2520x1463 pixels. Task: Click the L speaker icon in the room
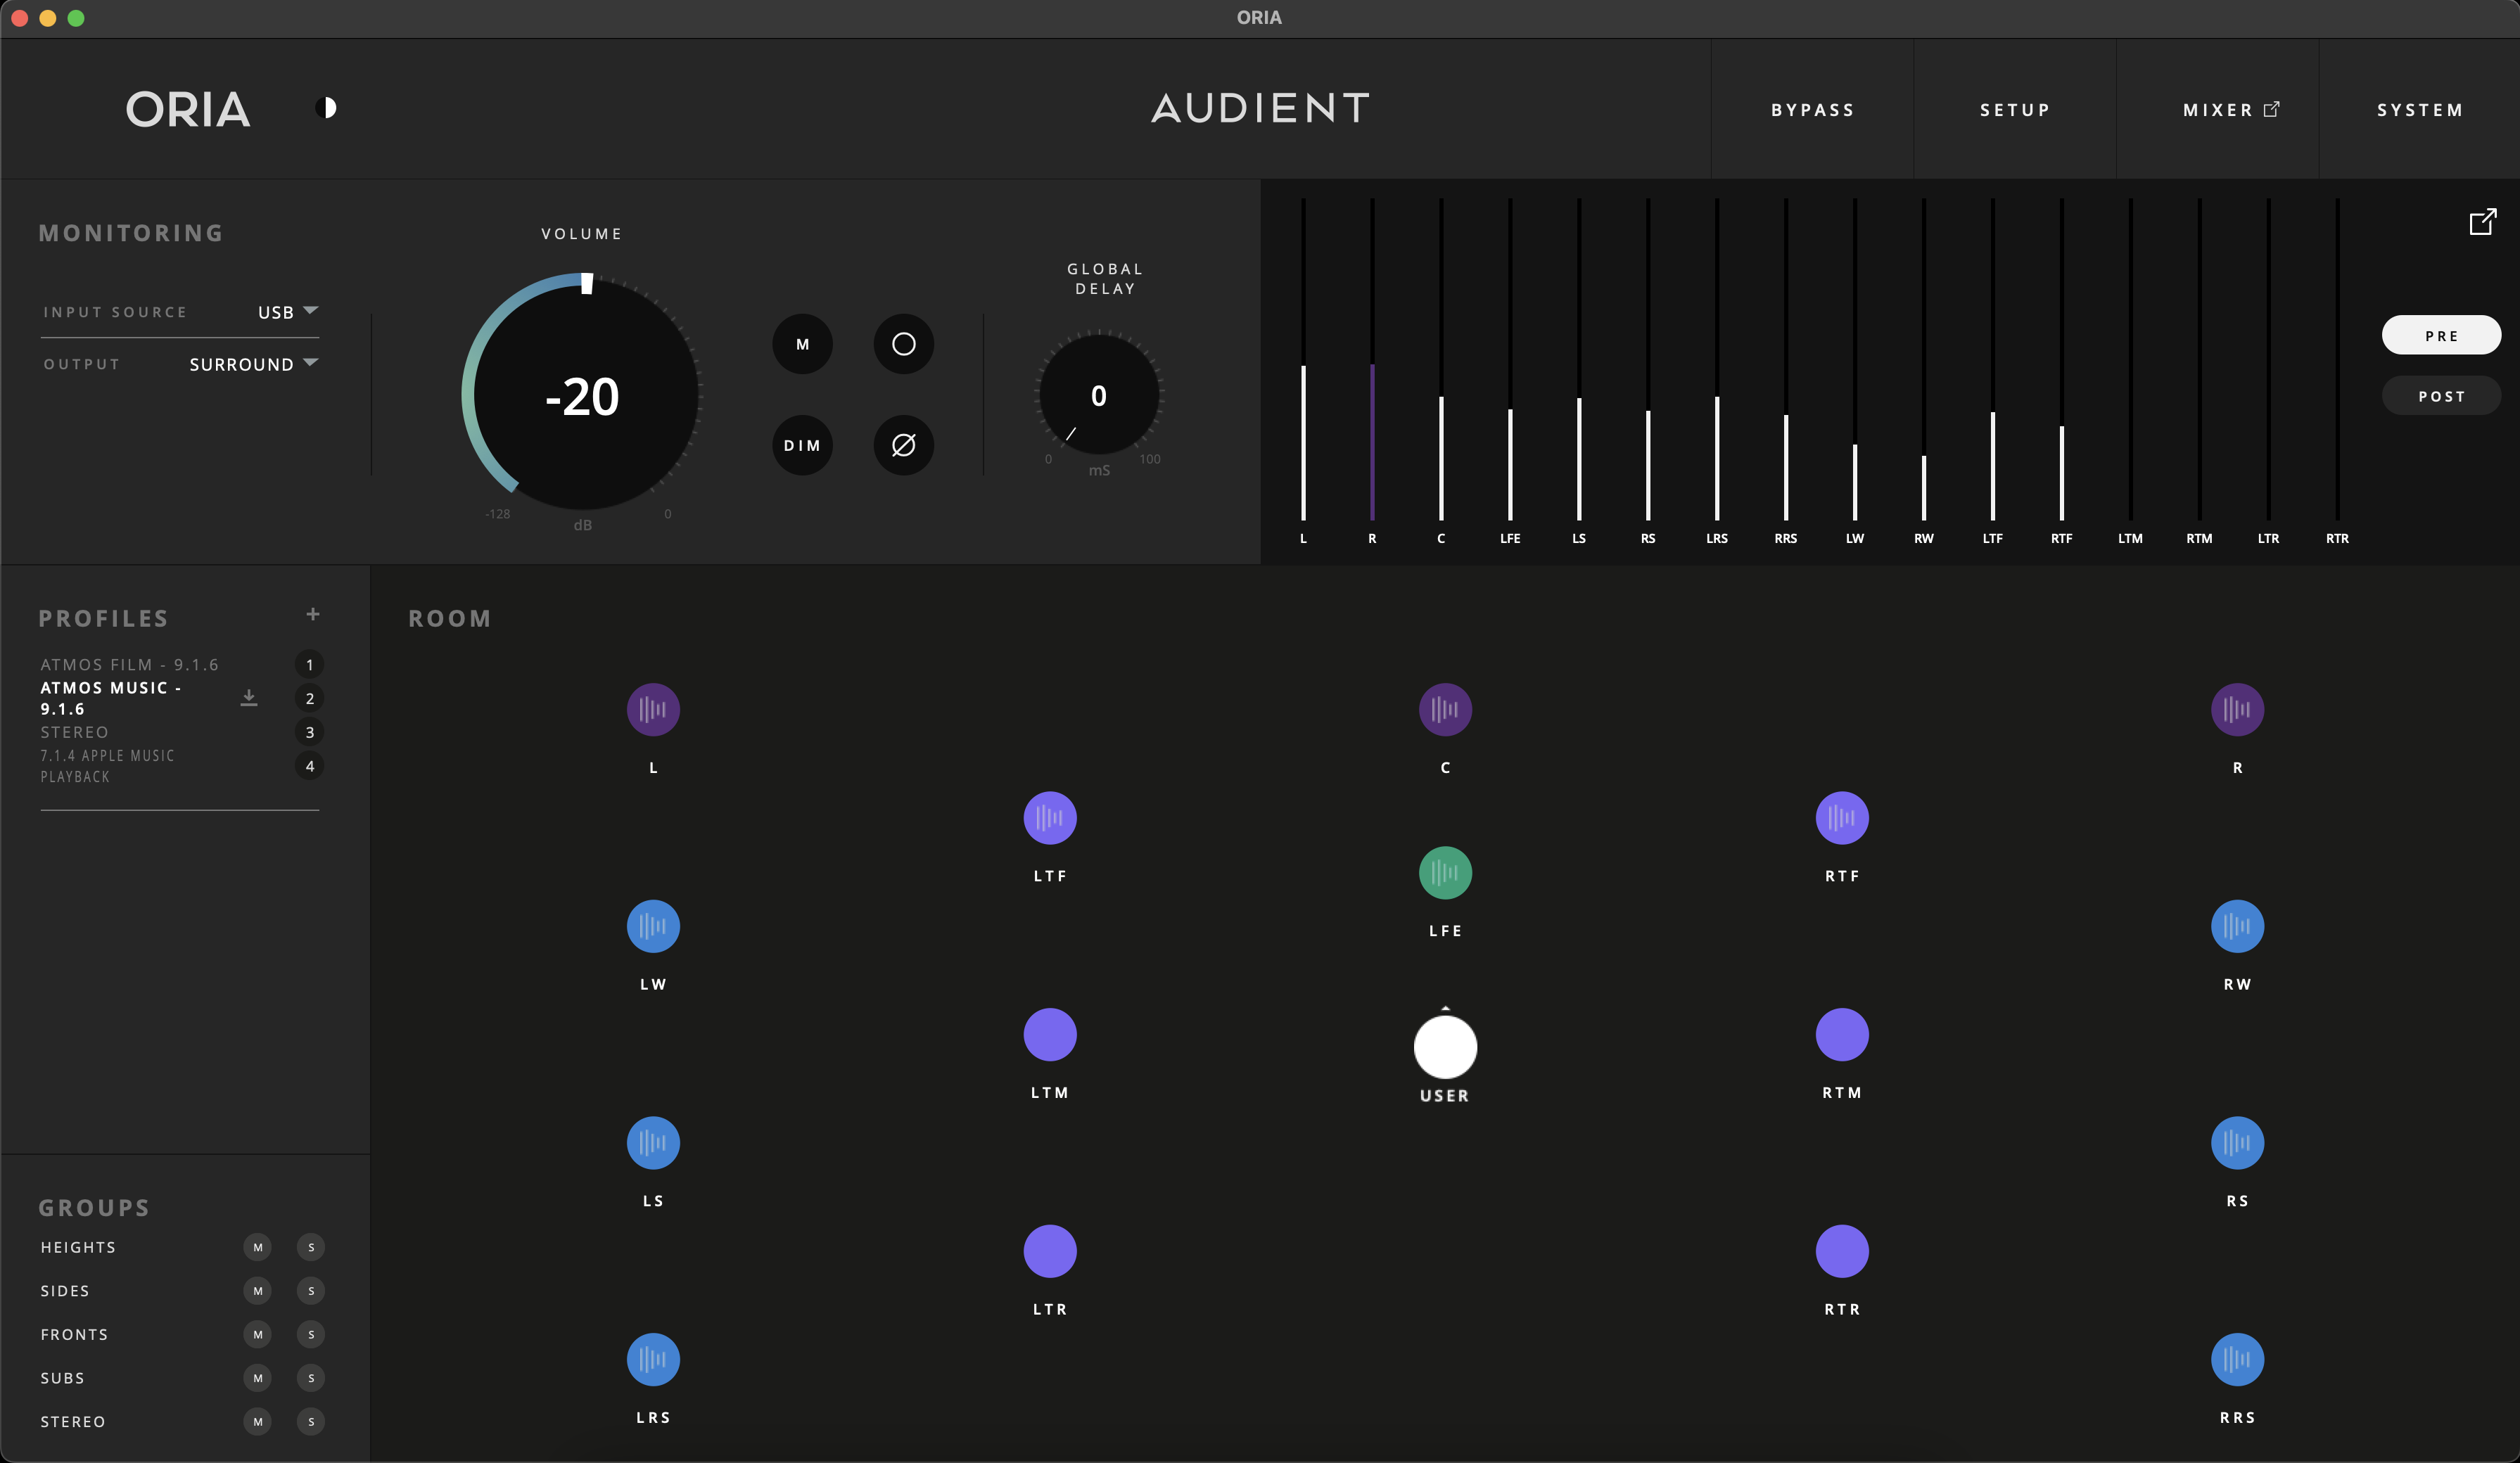[x=653, y=709]
